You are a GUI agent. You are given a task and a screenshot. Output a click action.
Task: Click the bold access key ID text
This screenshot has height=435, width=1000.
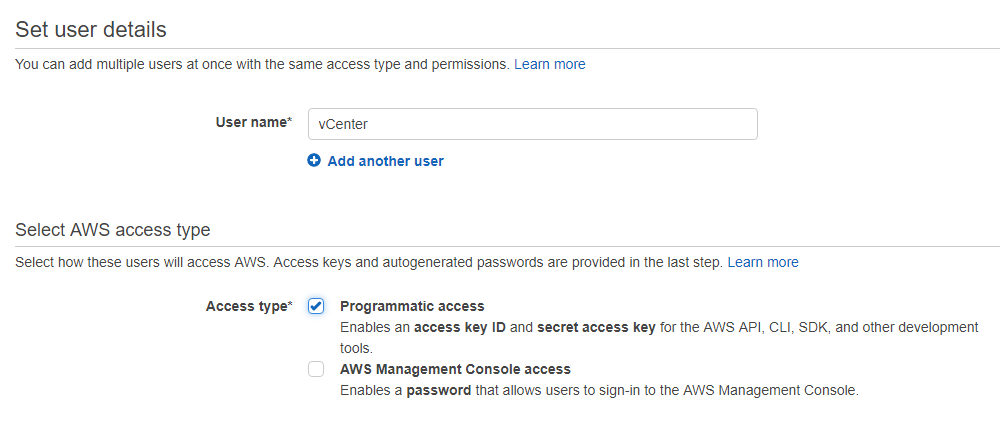[x=460, y=328]
